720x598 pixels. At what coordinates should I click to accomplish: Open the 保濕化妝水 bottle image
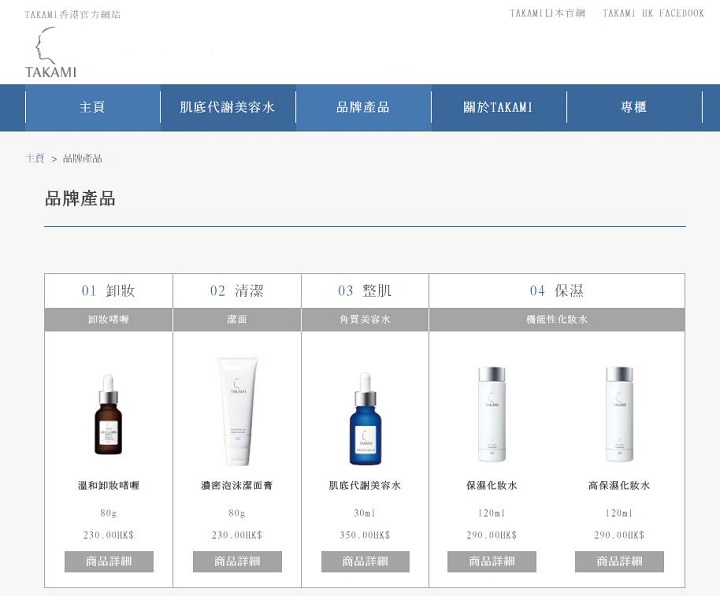(x=492, y=414)
